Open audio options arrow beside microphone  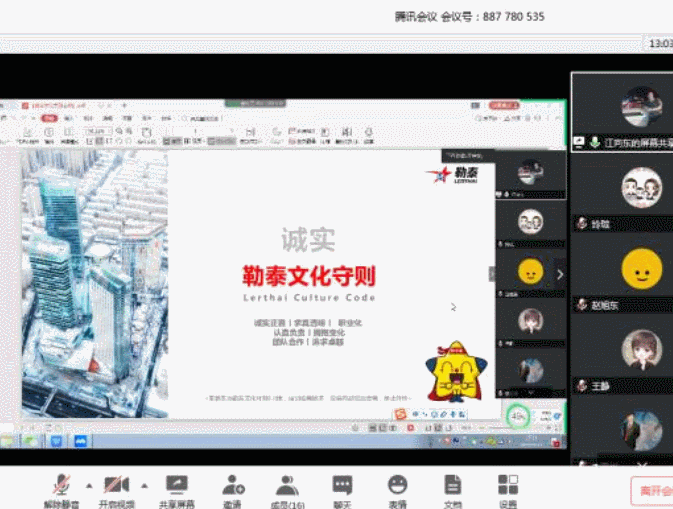point(89,486)
